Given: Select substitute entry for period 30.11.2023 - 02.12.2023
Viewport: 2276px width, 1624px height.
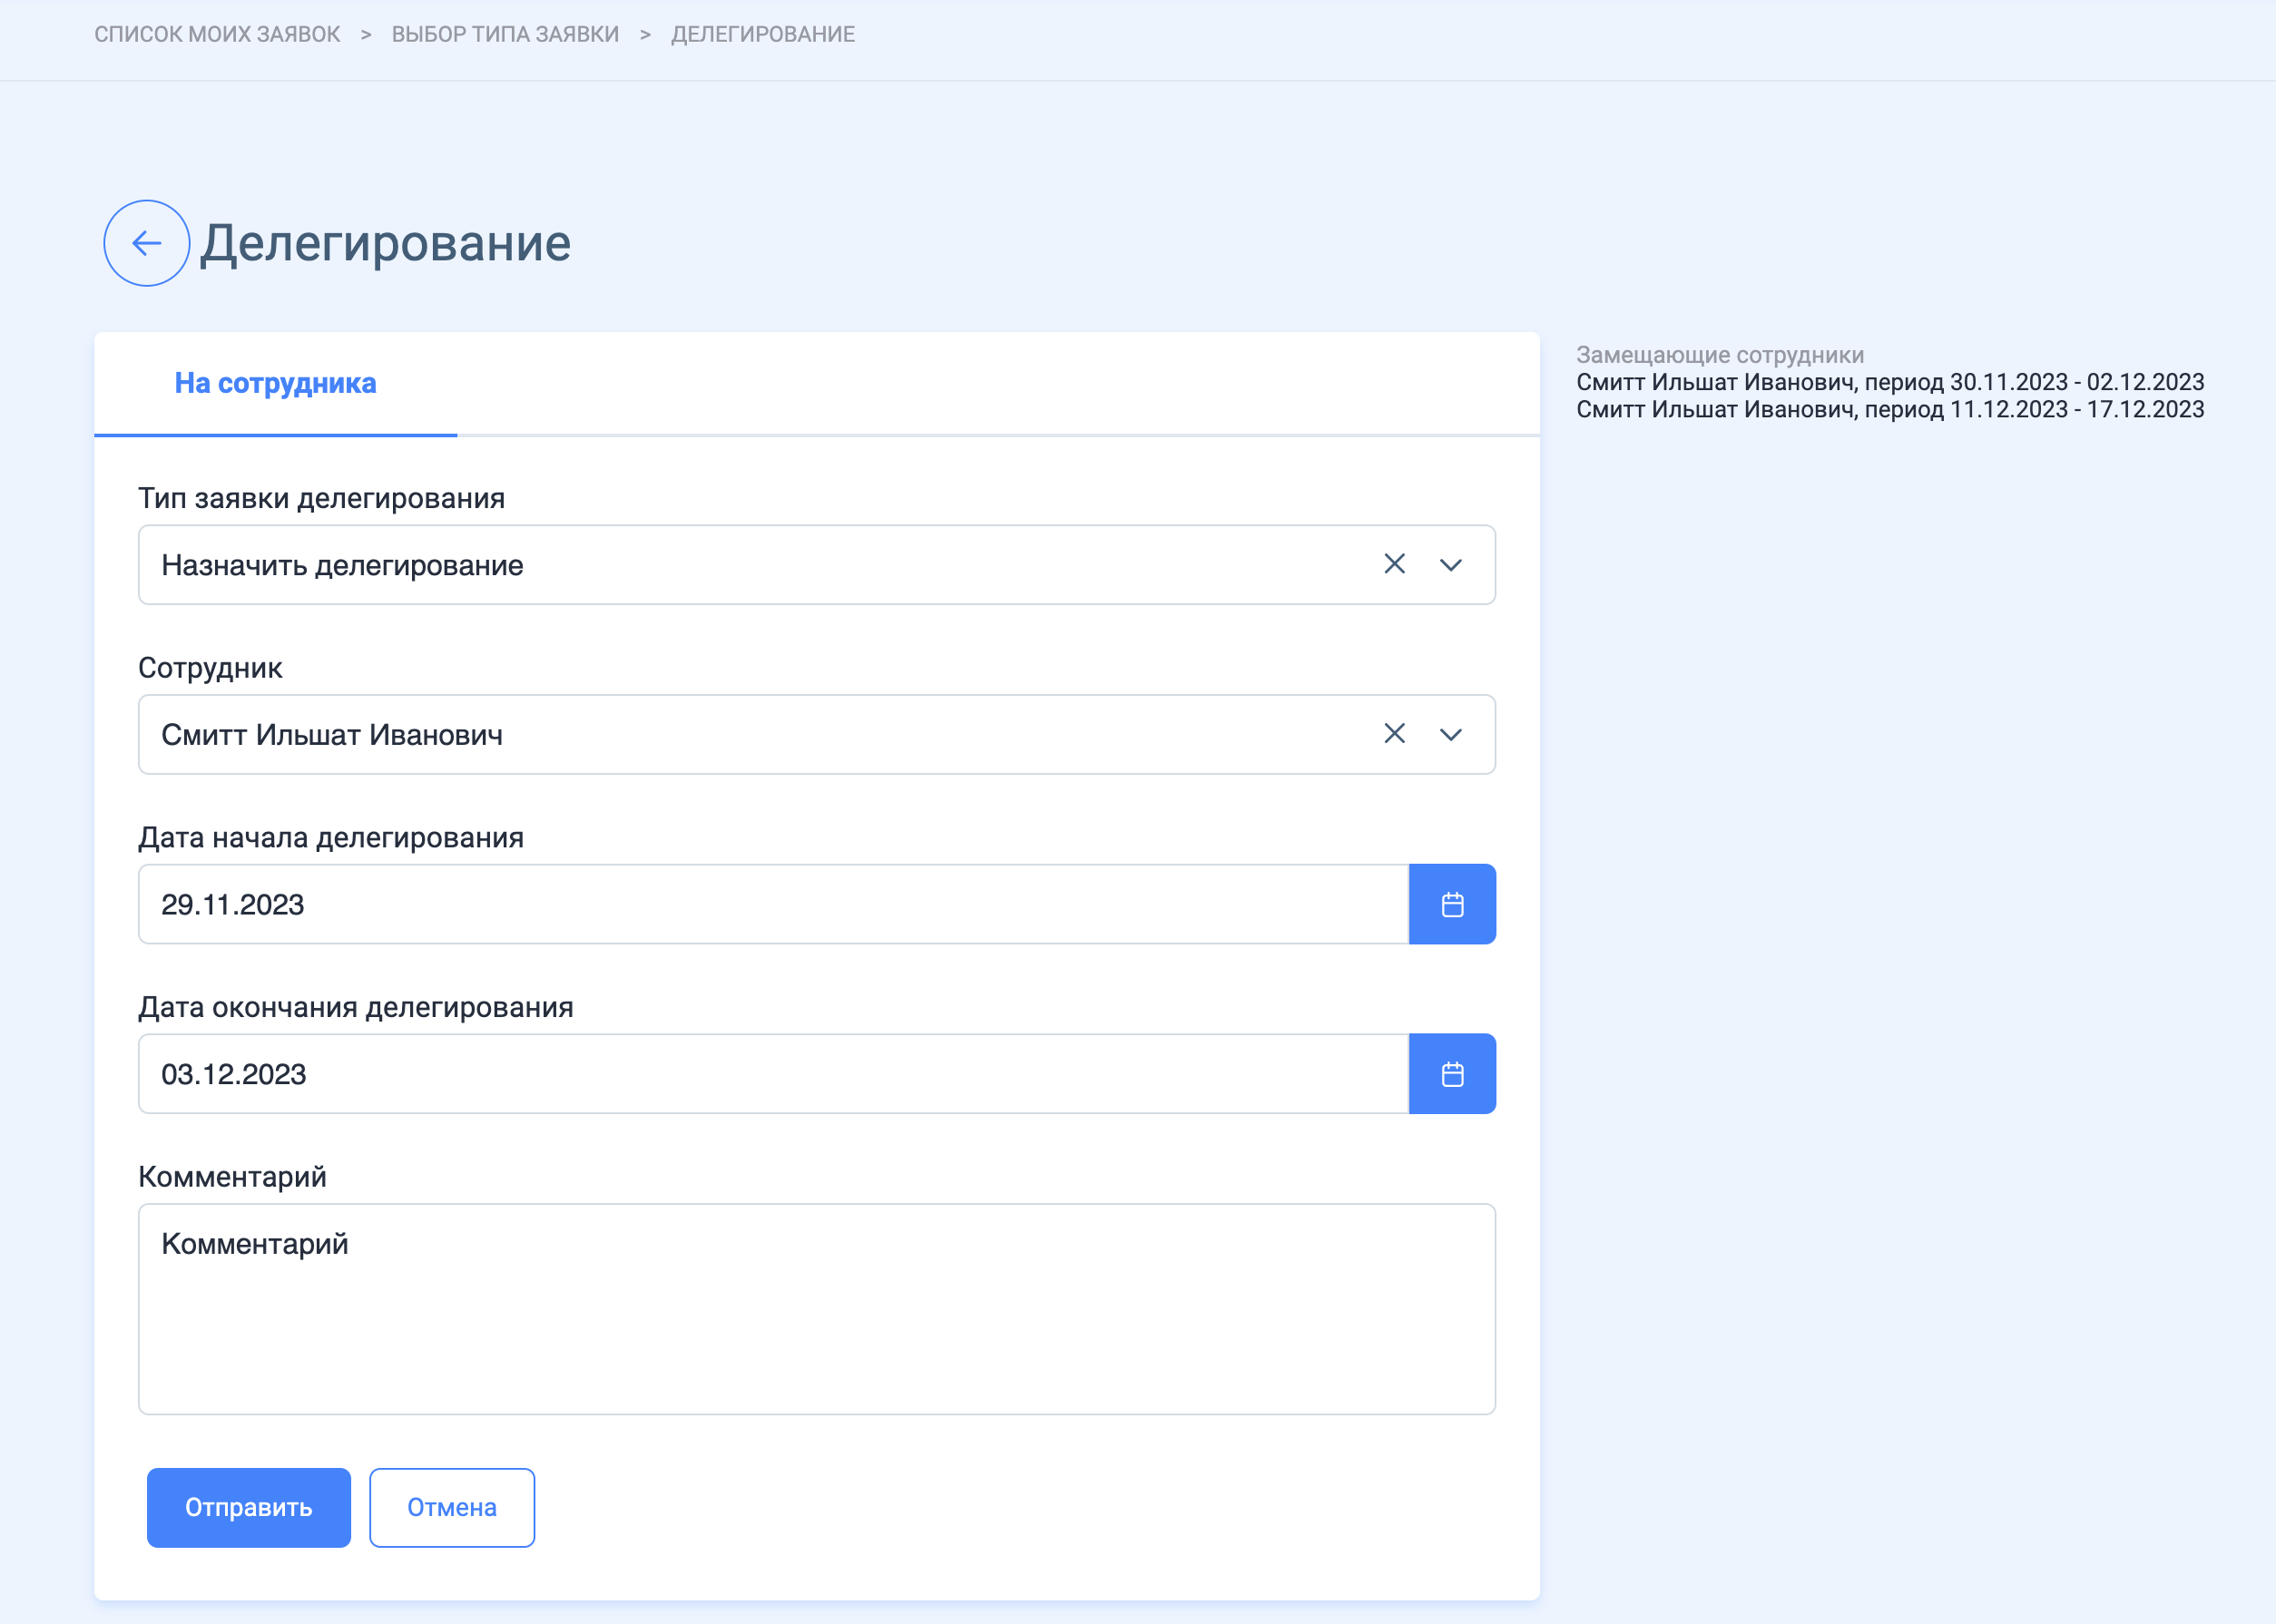Looking at the screenshot, I should (1890, 382).
